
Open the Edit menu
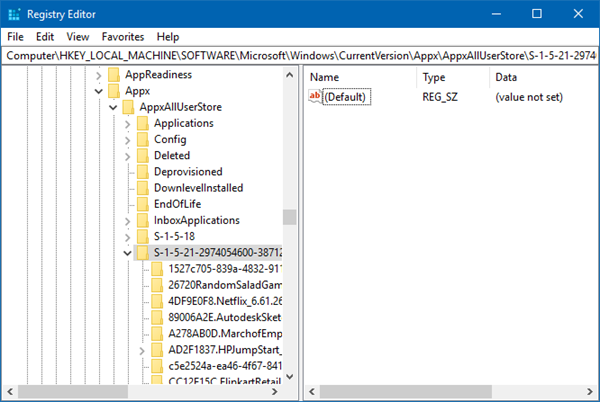point(45,36)
